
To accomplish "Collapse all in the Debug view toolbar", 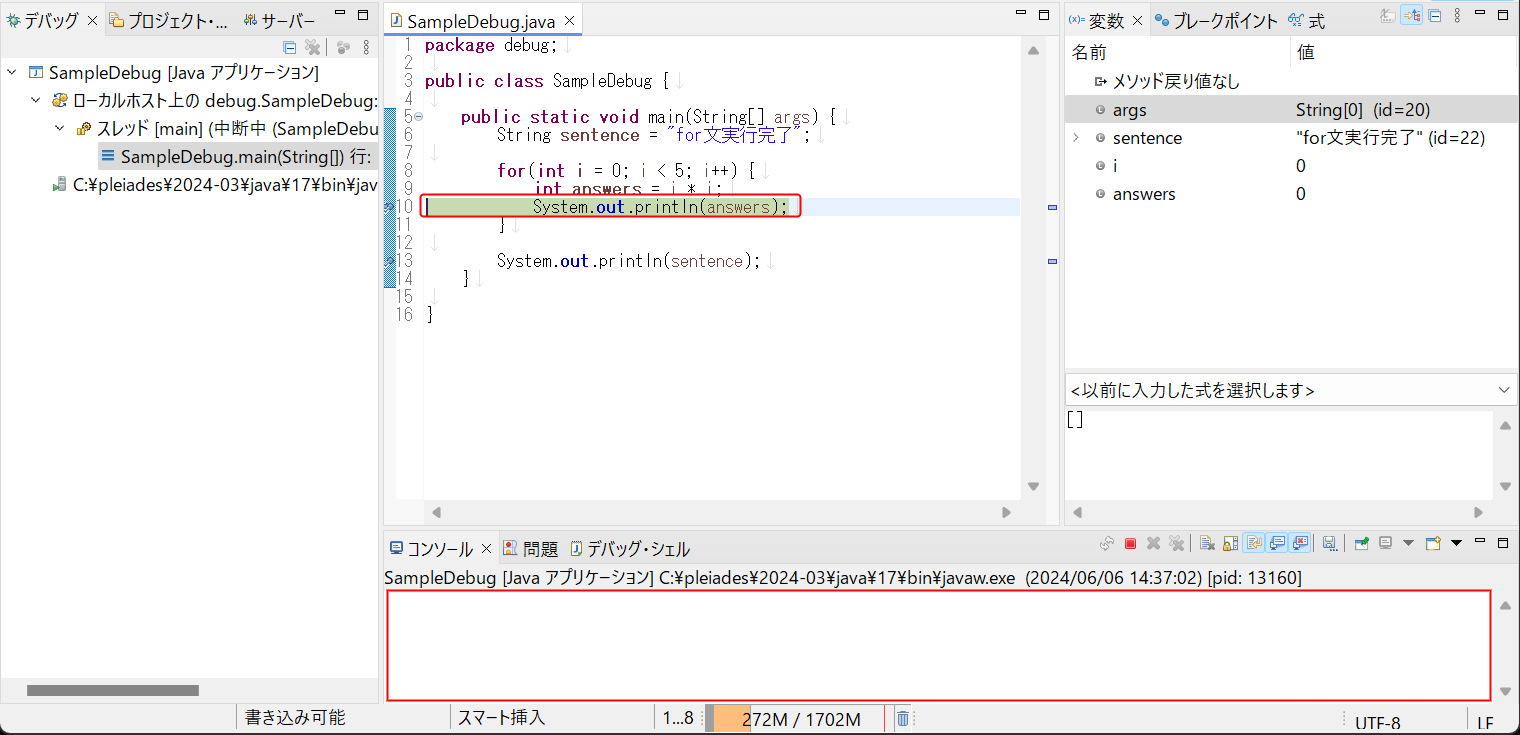I will [x=289, y=47].
